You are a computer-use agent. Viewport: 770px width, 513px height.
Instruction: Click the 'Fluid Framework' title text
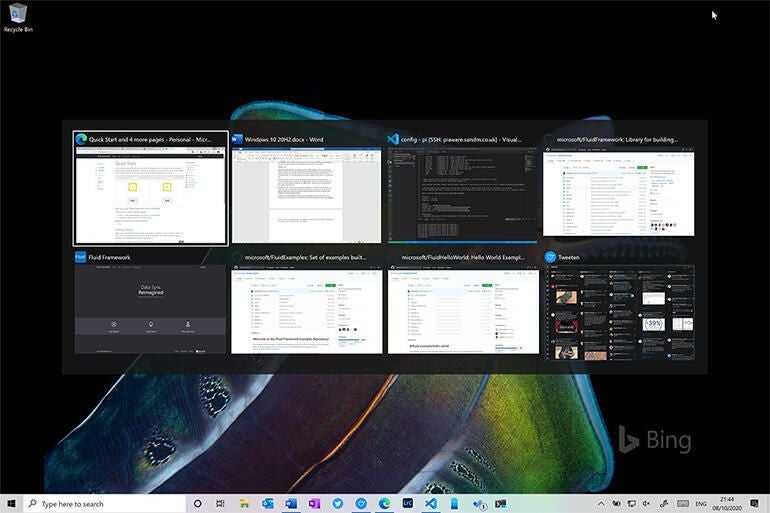[x=110, y=257]
